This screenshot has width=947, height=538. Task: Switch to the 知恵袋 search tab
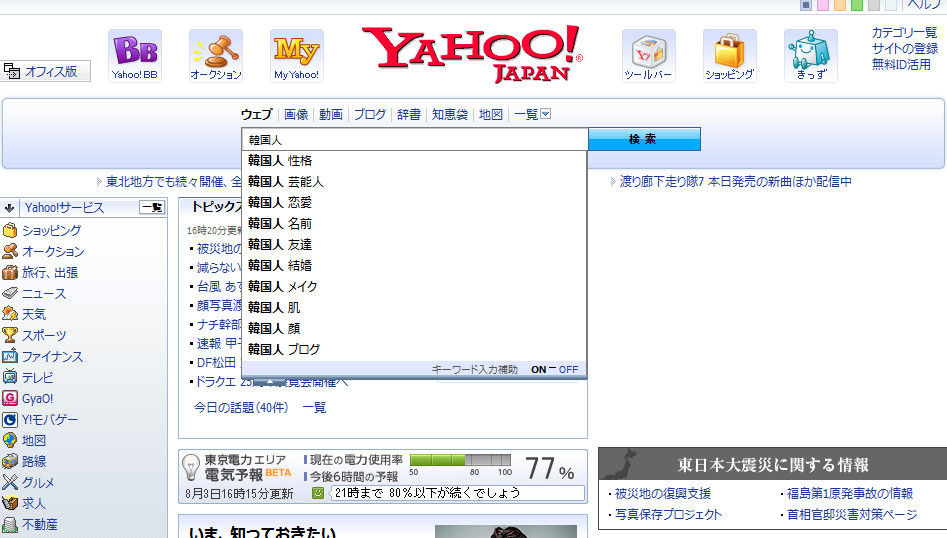(x=450, y=114)
